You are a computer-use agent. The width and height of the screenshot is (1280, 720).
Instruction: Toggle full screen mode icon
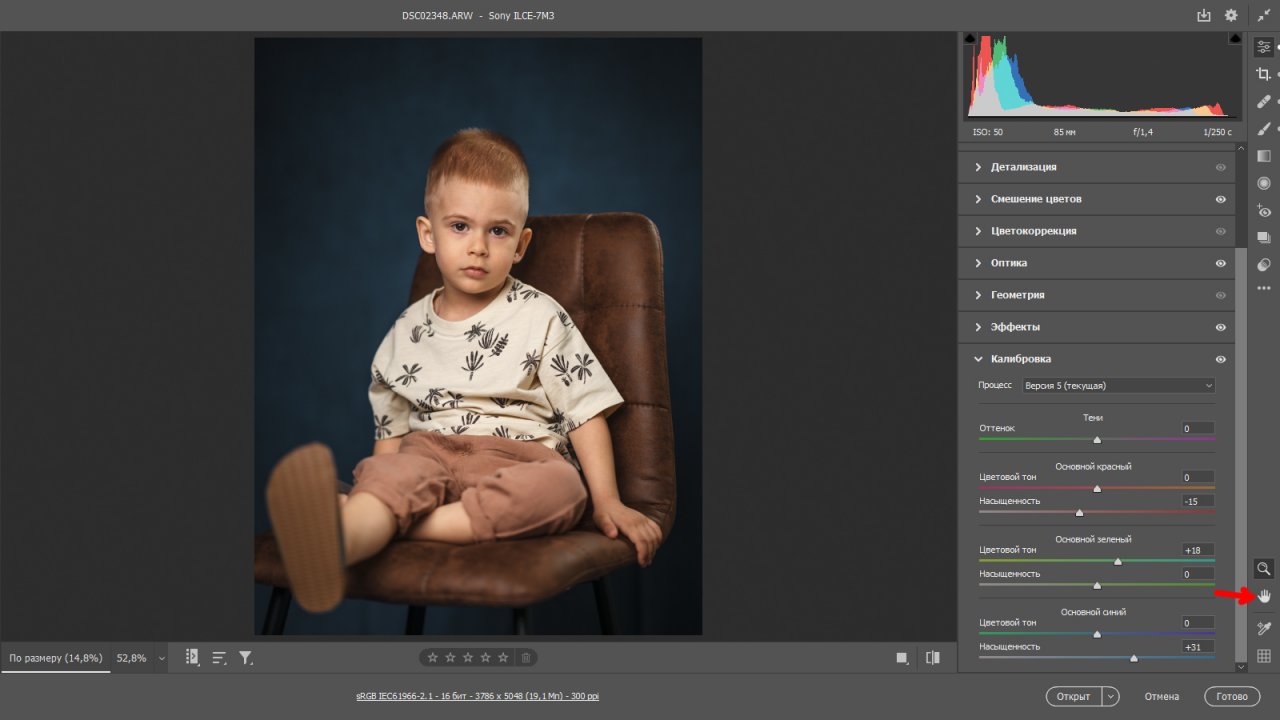coord(1264,16)
